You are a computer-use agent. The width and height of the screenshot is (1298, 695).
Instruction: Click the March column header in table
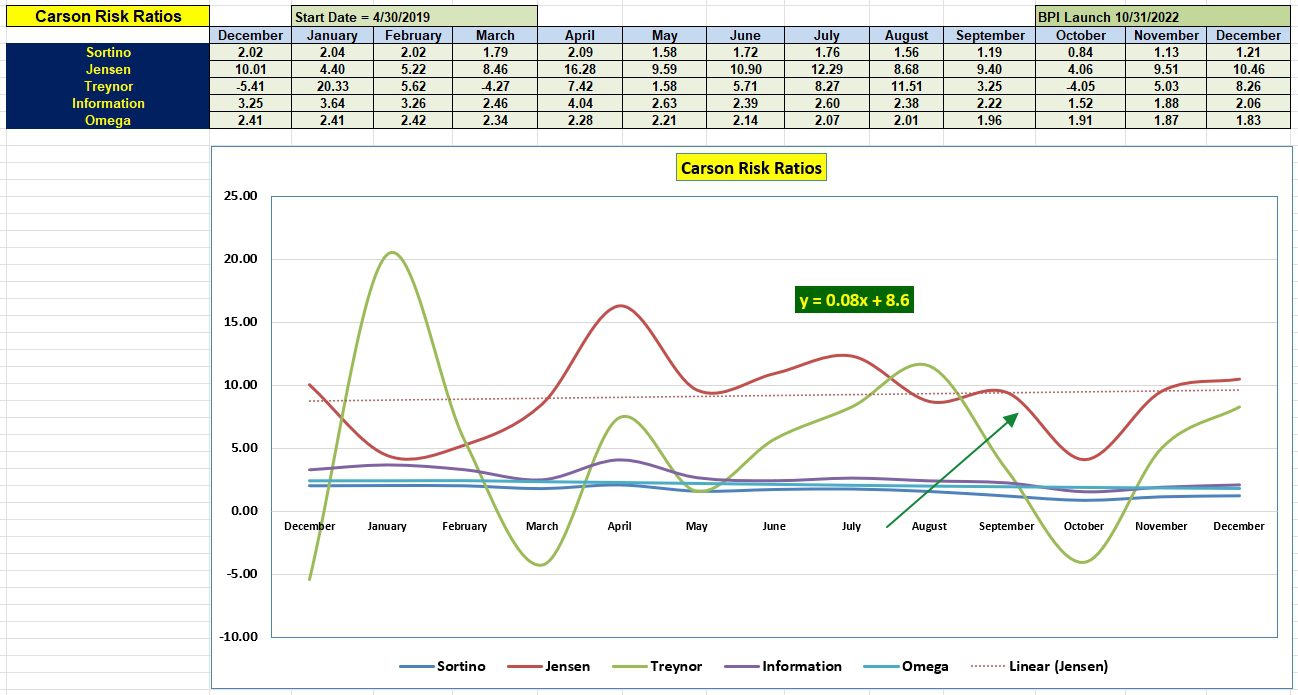tap(496, 35)
